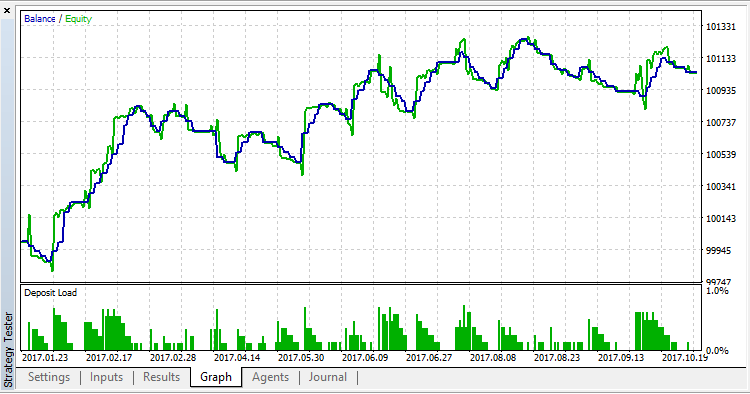Click the 2017.06.27 date label
Screen dimensions: 750x394
coord(429,358)
